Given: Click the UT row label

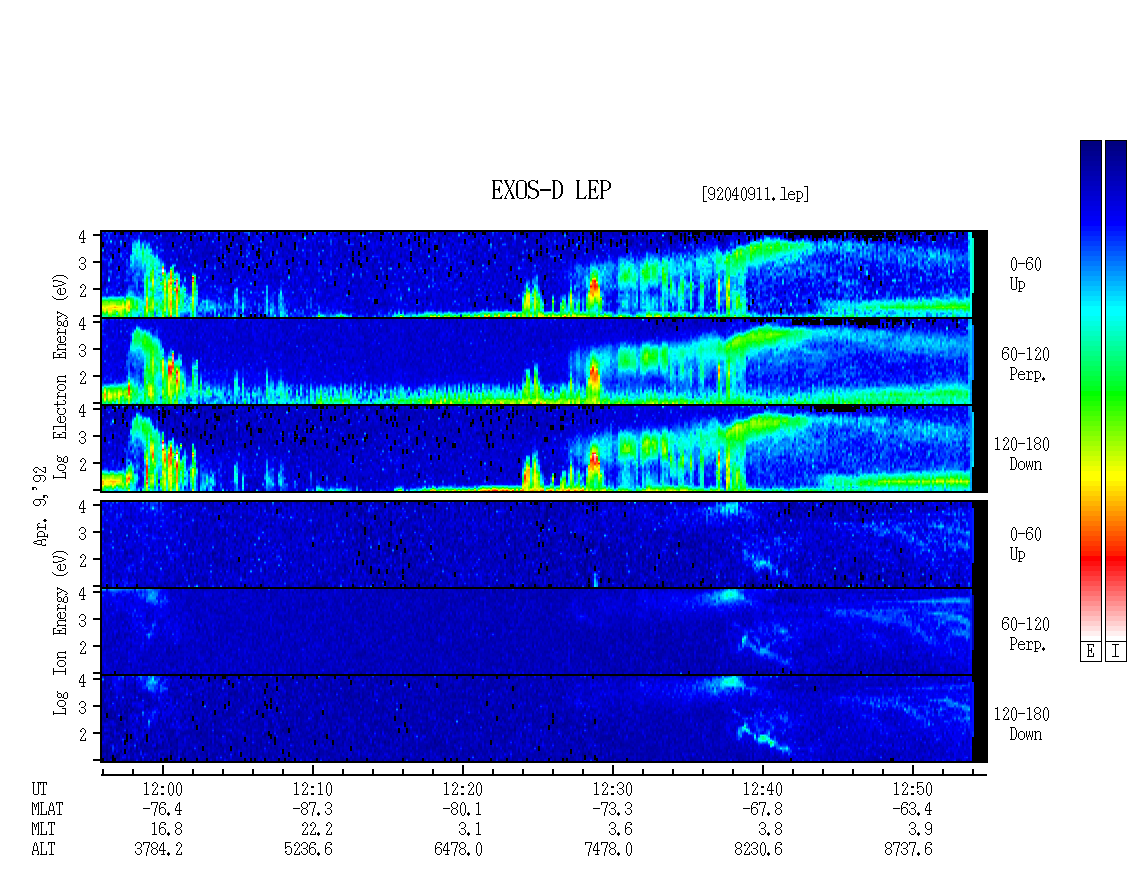Looking at the screenshot, I should coord(40,789).
